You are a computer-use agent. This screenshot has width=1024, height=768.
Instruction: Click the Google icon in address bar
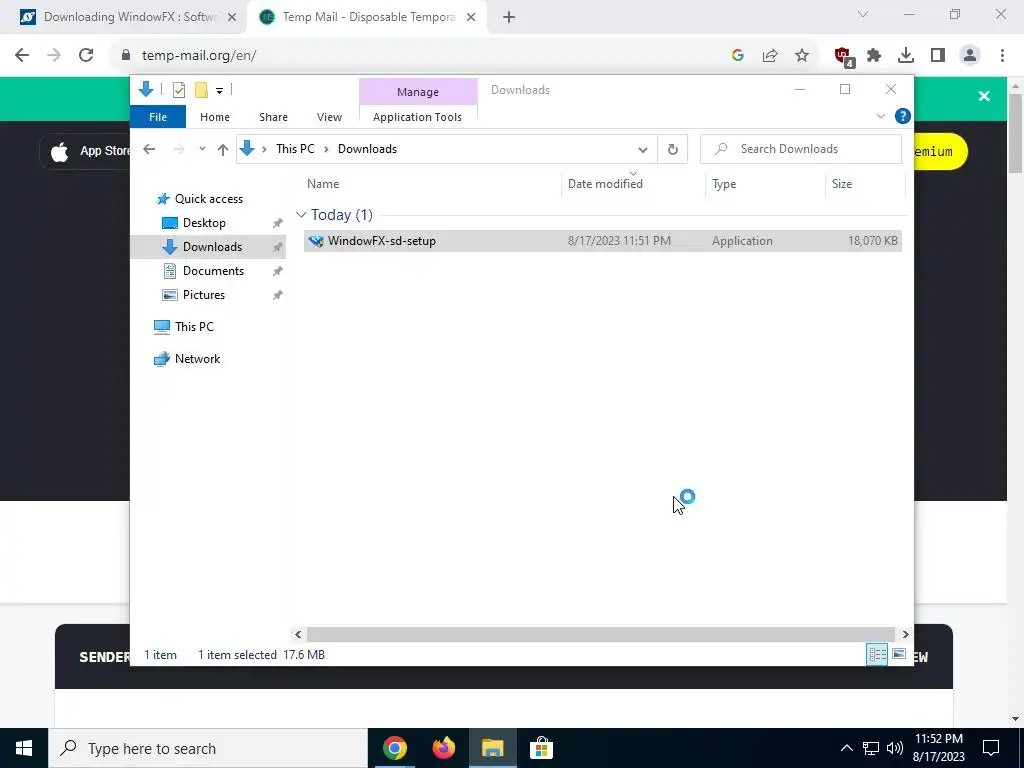click(x=738, y=56)
